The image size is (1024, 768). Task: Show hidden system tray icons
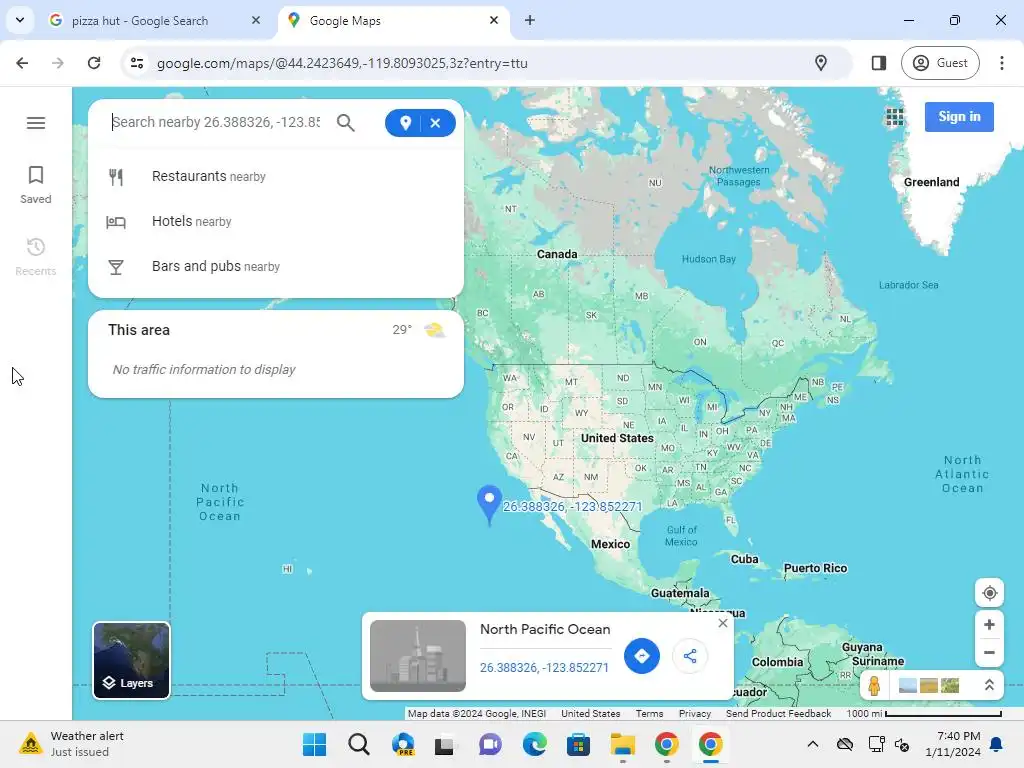pos(812,744)
